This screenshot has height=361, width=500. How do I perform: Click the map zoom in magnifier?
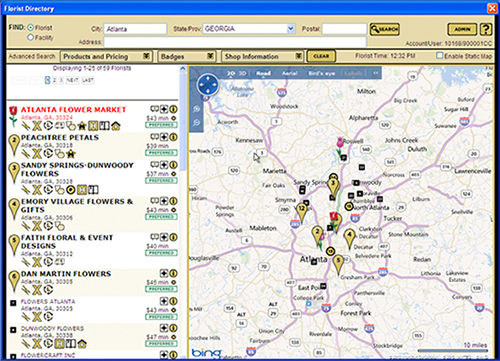197,109
